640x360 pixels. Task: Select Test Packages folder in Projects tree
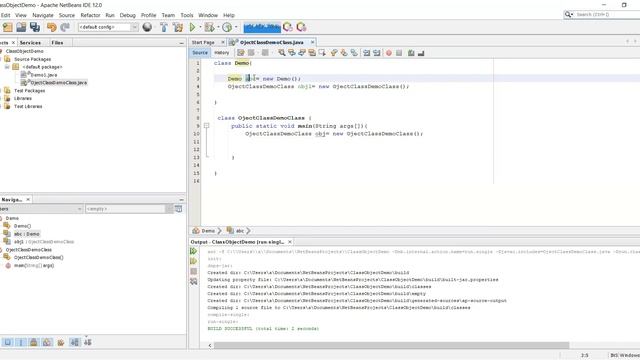[x=29, y=91]
